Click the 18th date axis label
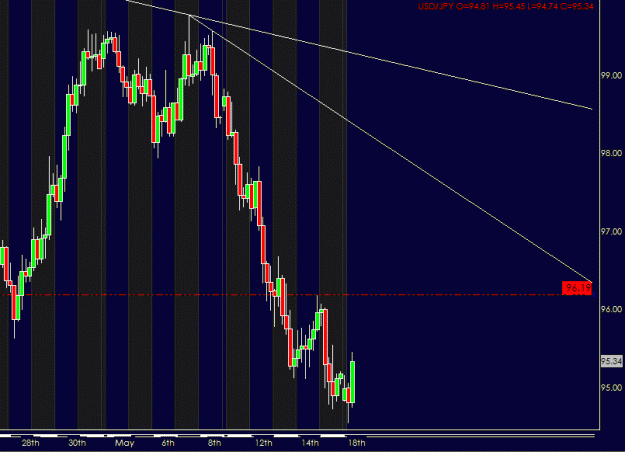The width and height of the screenshot is (625, 452). pyautogui.click(x=356, y=443)
